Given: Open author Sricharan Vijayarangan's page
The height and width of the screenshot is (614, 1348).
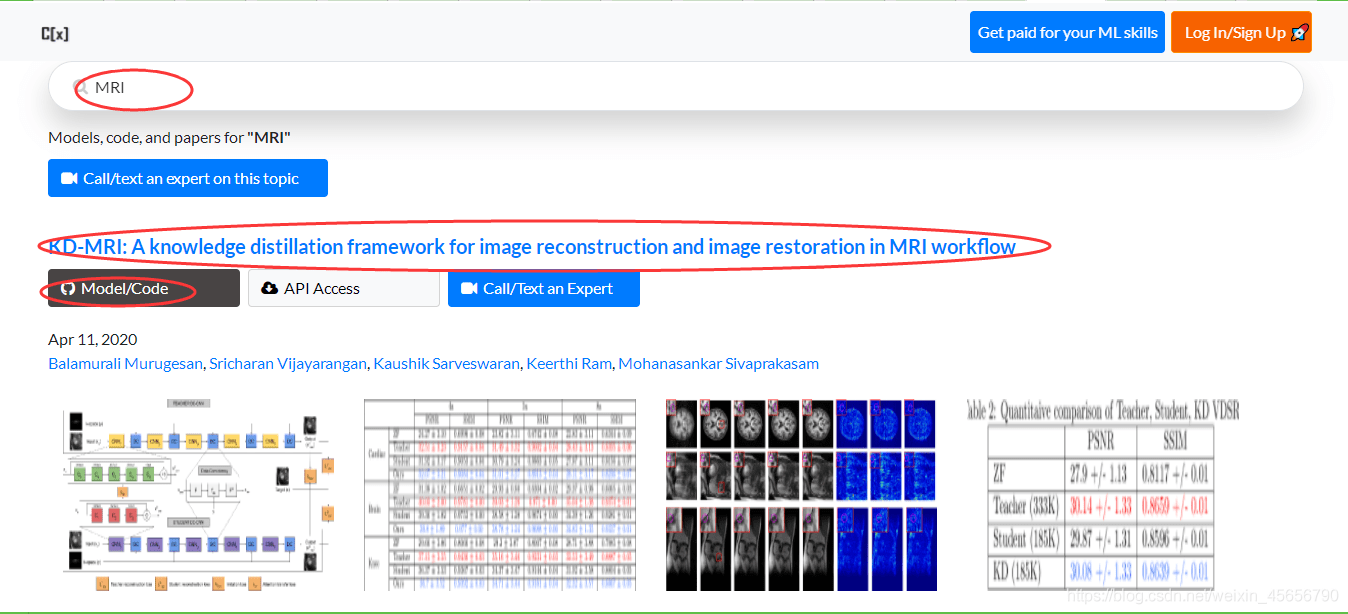Looking at the screenshot, I should [288, 363].
